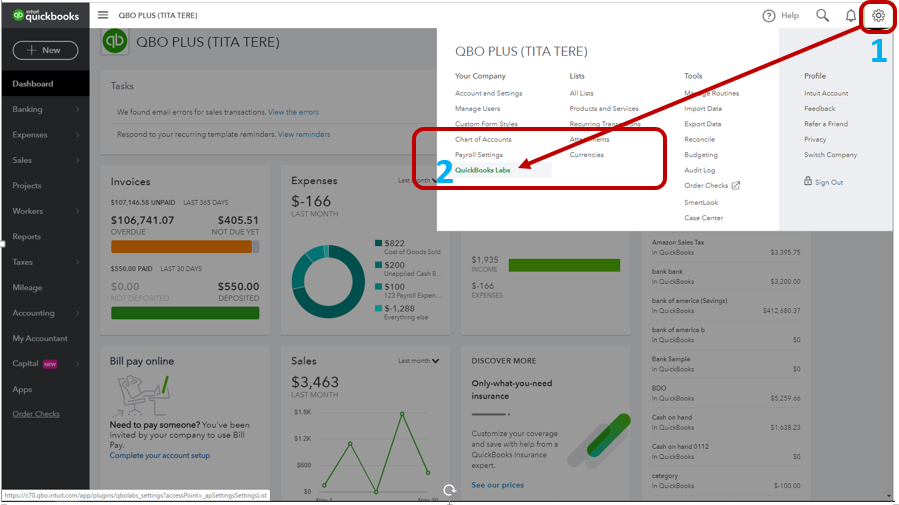The width and height of the screenshot is (899, 505).
Task: Open QuickBooks Labs menu item
Action: [x=482, y=170]
